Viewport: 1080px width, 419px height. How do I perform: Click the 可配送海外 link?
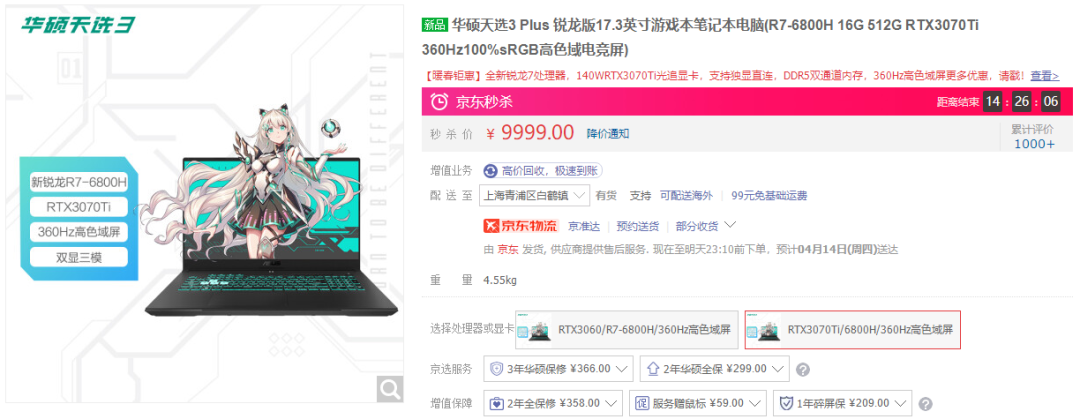686,196
